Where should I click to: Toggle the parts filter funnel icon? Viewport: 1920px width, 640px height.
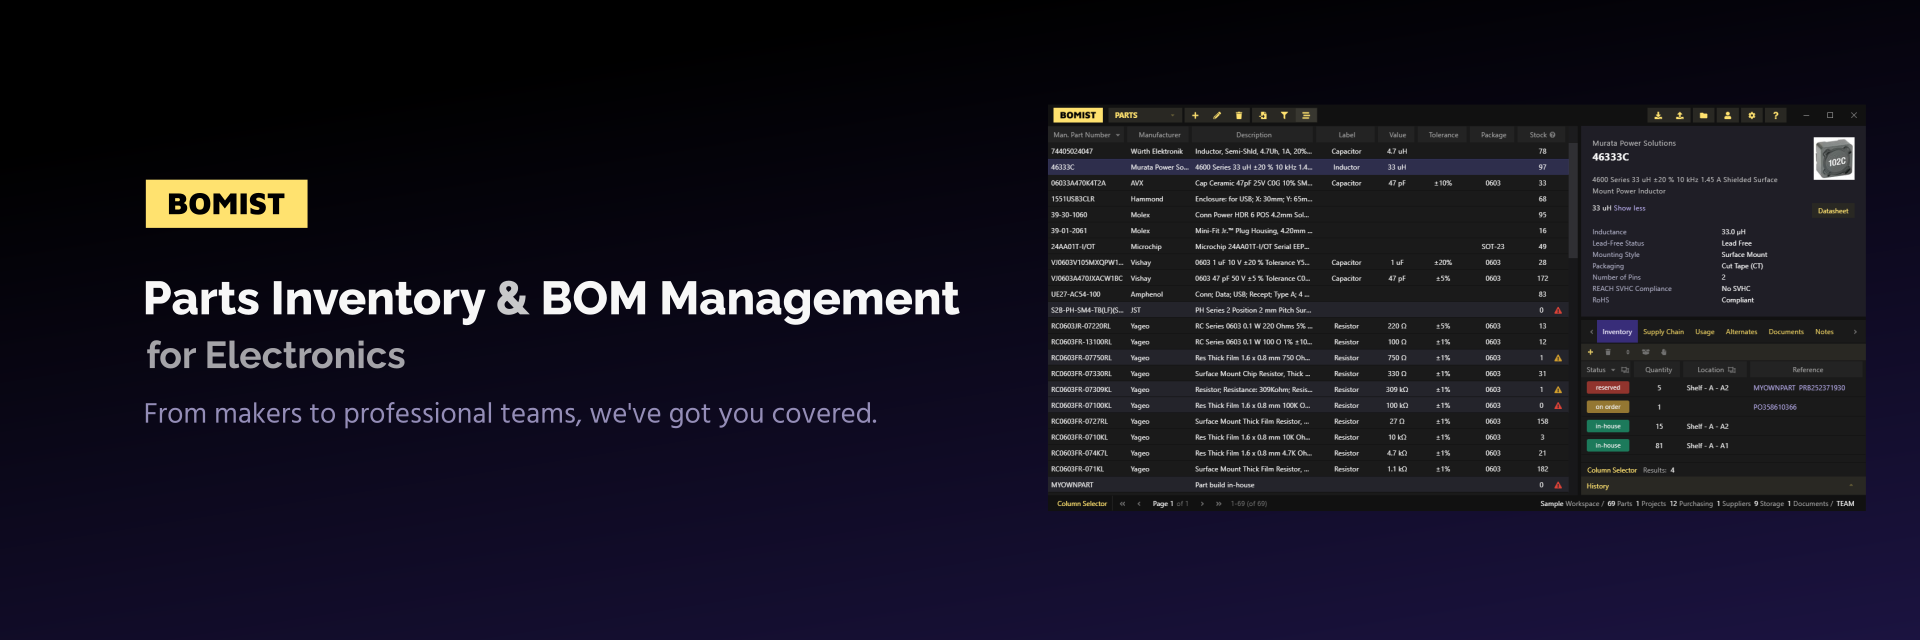coord(1284,116)
